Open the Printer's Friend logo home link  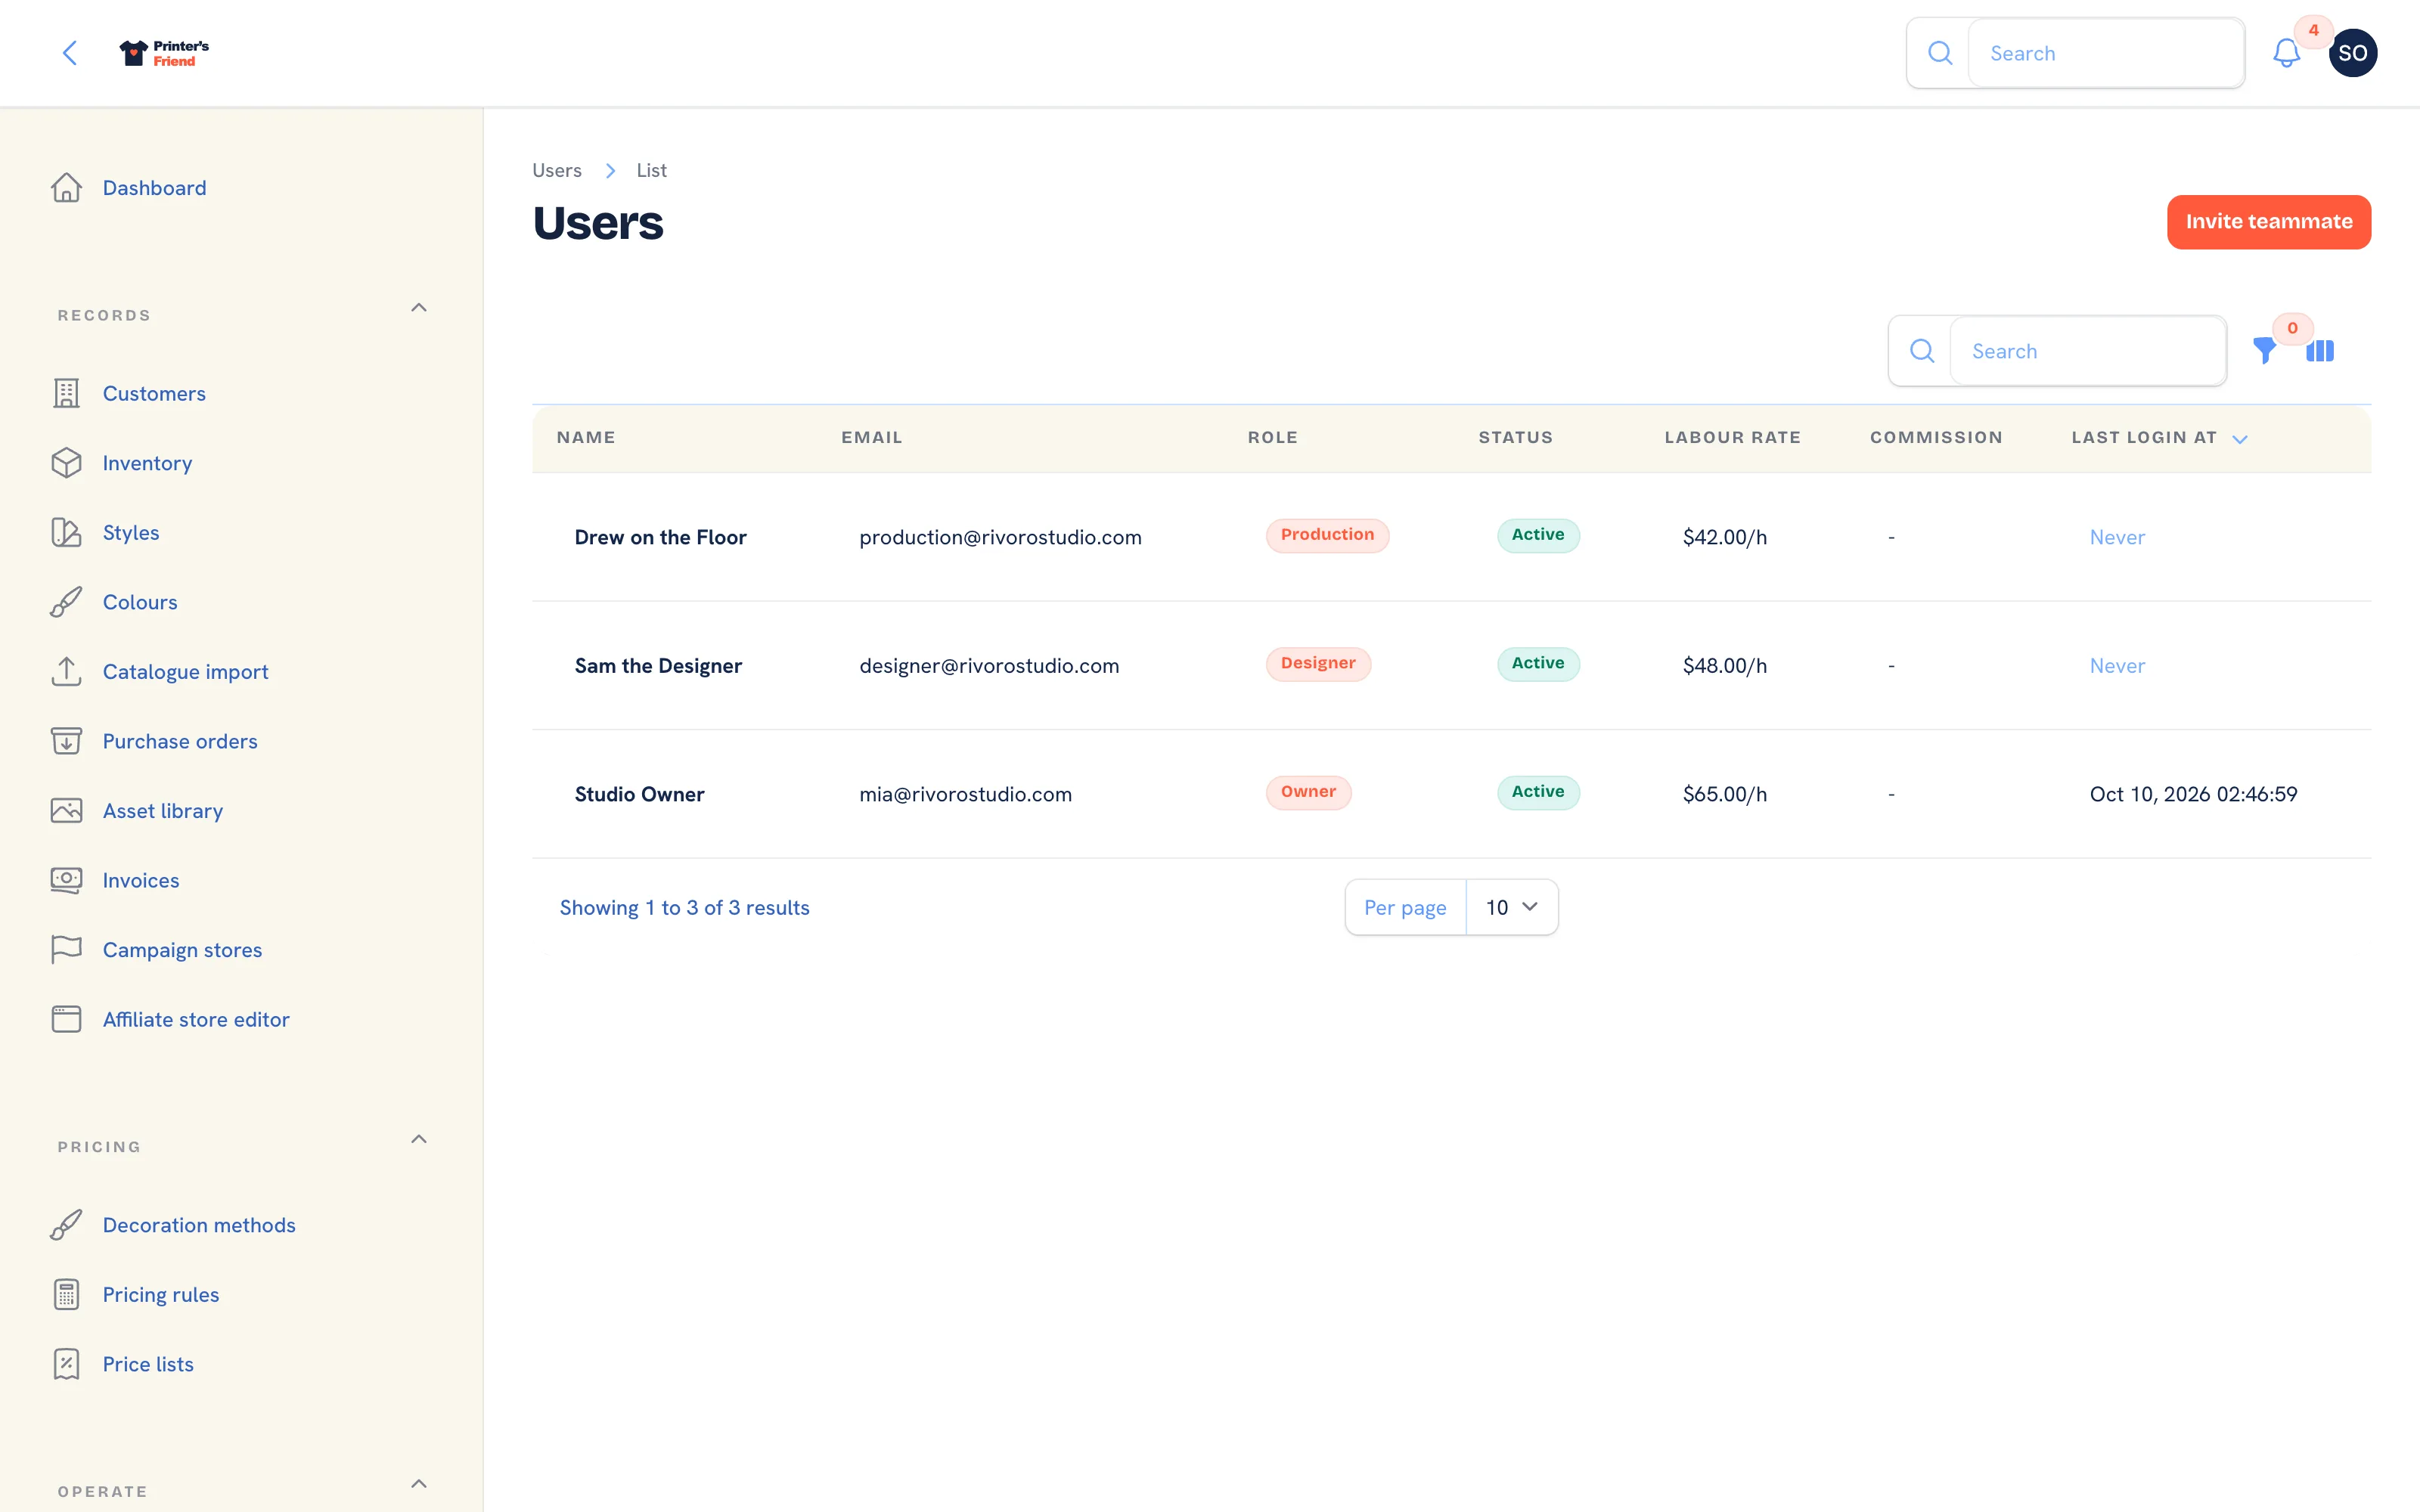click(164, 53)
